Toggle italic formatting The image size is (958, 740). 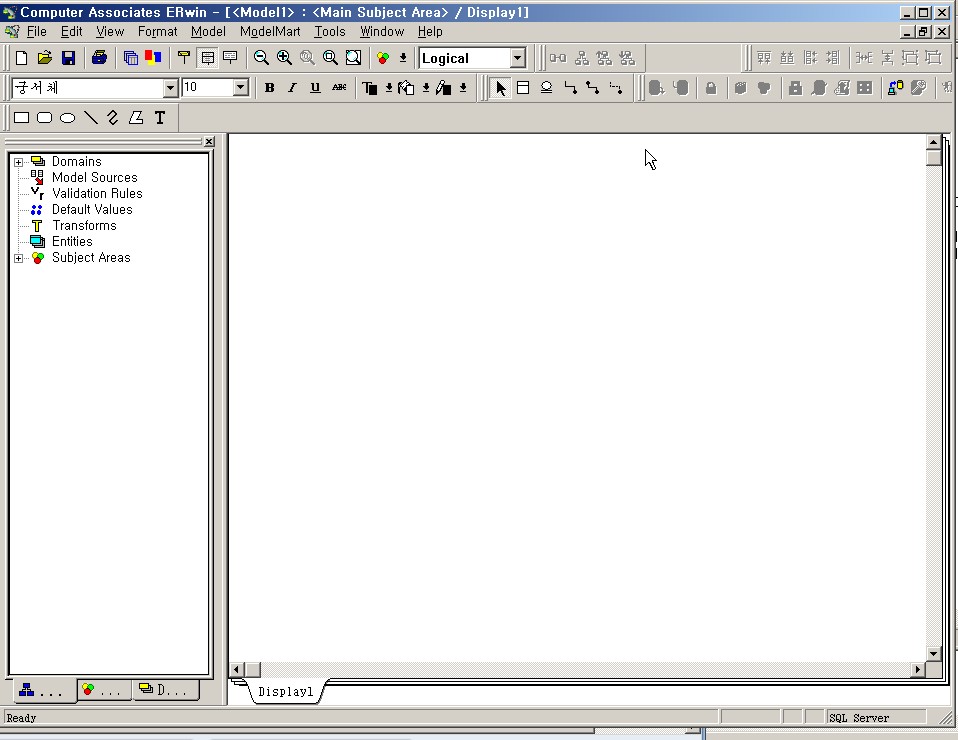click(292, 88)
